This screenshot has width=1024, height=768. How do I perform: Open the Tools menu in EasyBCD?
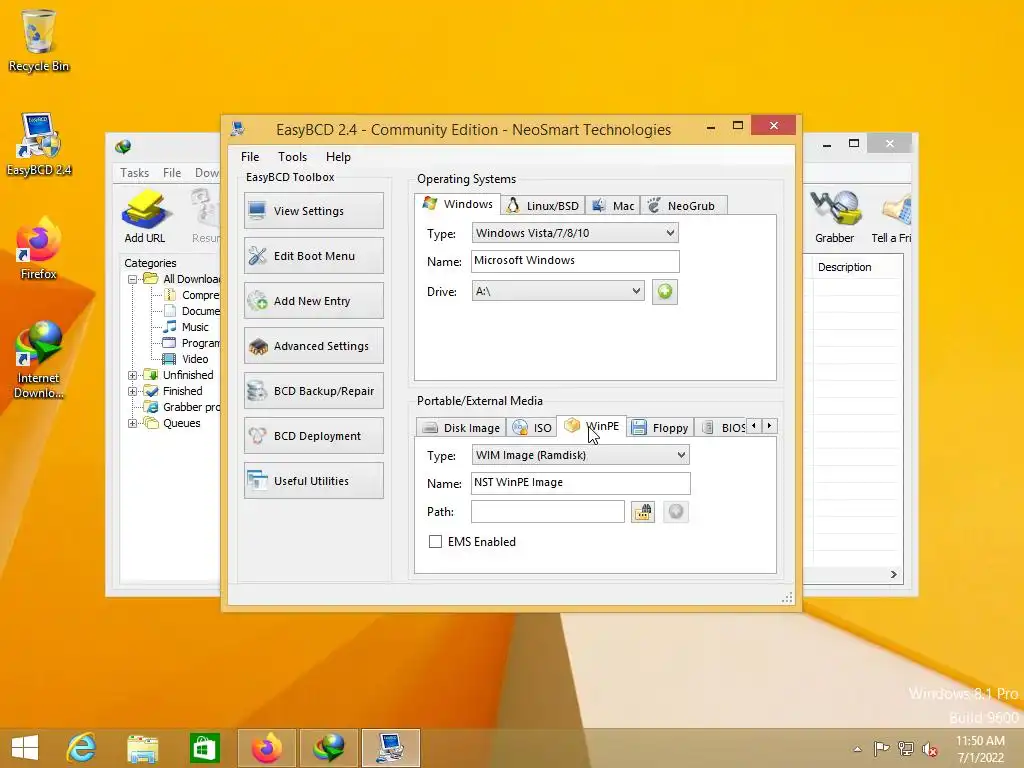click(292, 157)
